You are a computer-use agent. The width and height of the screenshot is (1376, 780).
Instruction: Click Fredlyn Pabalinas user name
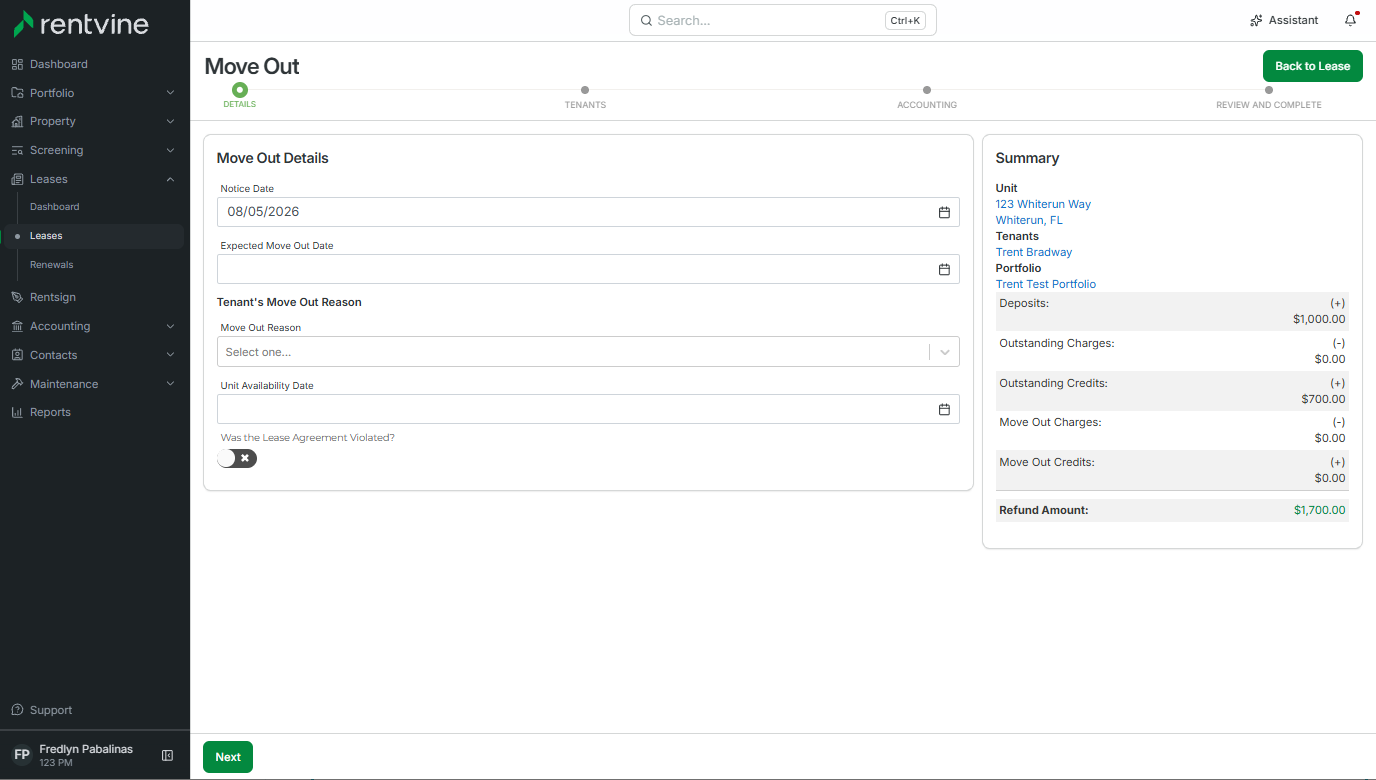86,749
